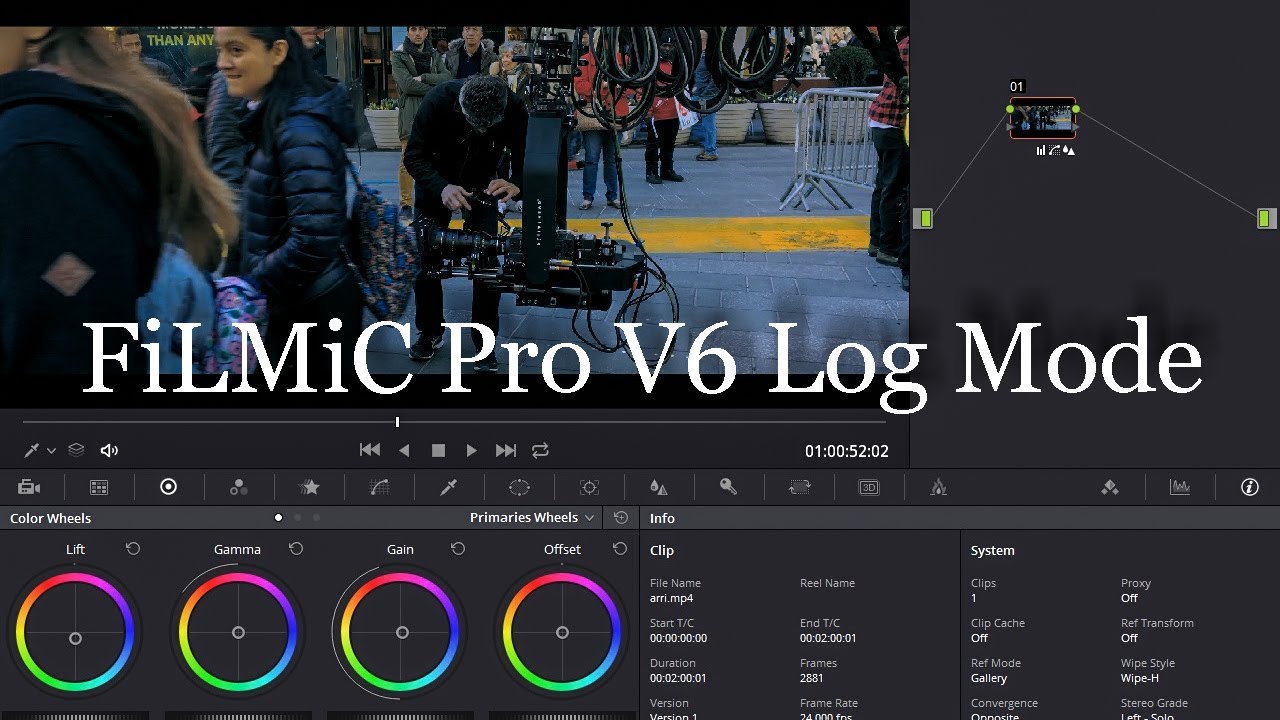
Task: Open the Keyframes palette
Action: pyautogui.click(x=1109, y=487)
